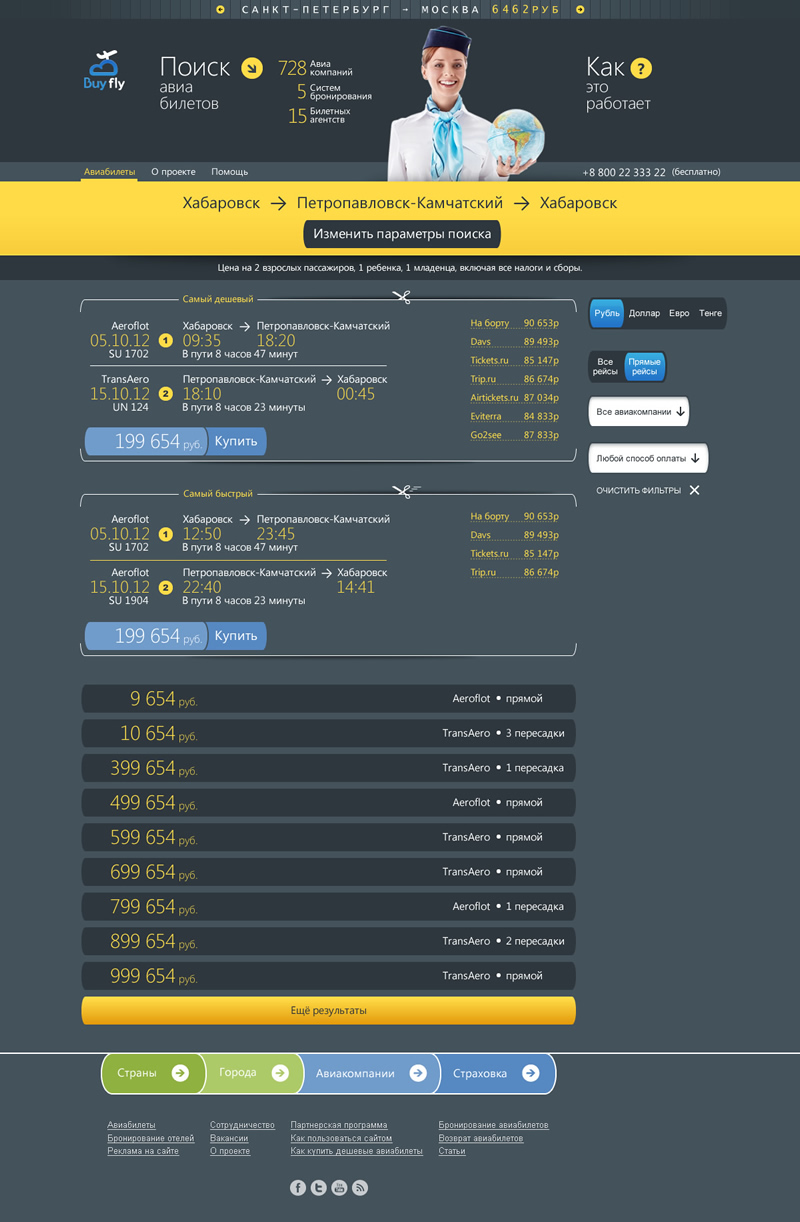Click the yellow question mark icon next to Как
Viewport: 800px width, 1222px height.
pos(641,68)
